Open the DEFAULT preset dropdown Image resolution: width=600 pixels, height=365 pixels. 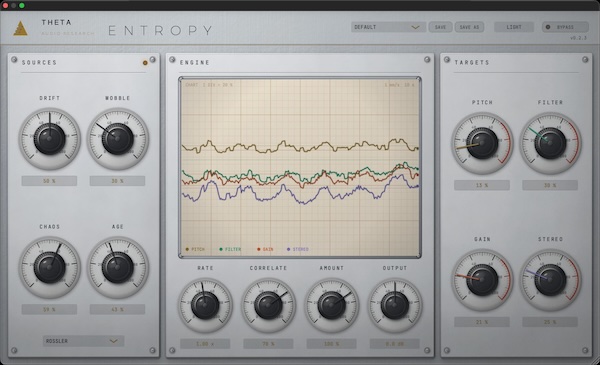[x=388, y=27]
